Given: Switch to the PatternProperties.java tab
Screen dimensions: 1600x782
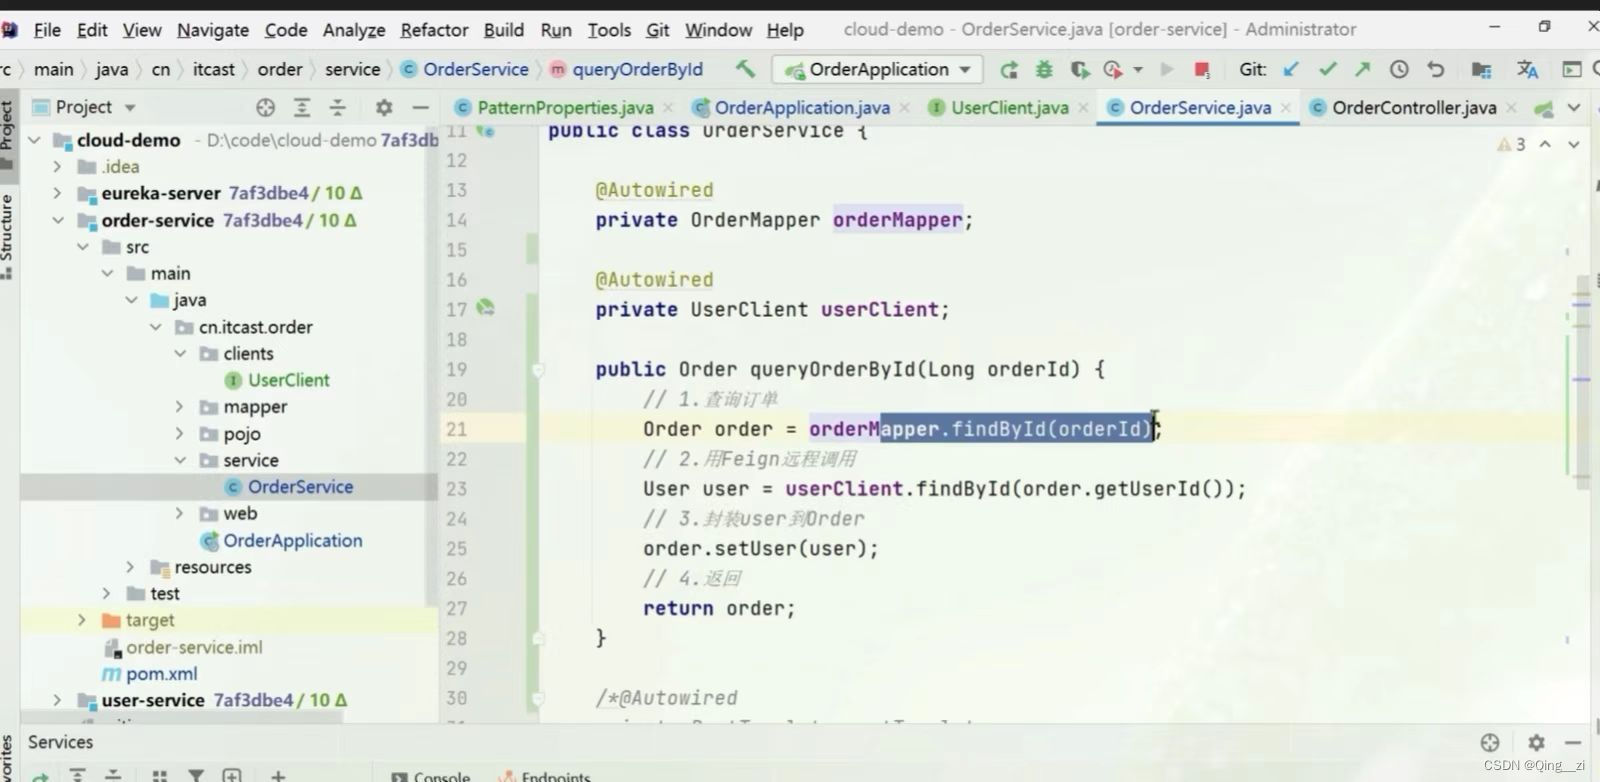Looking at the screenshot, I should pyautogui.click(x=565, y=107).
